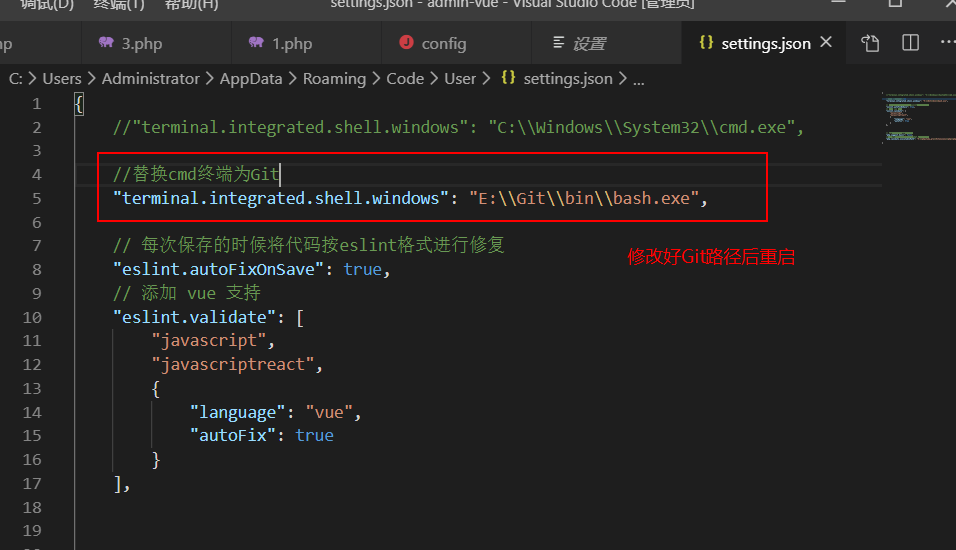The height and width of the screenshot is (550, 956).
Task: Click the settings.json breadcrumb segment
Action: [568, 79]
